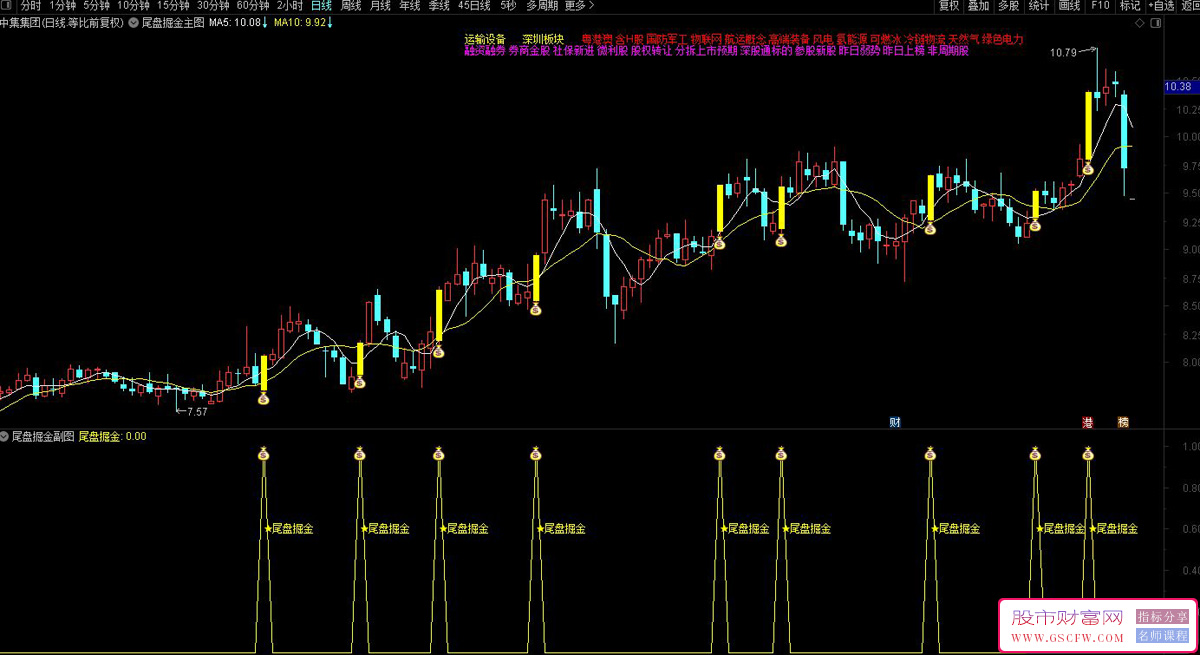Add stock with +自选 button
The height and width of the screenshot is (655, 1200).
pos(1161,6)
